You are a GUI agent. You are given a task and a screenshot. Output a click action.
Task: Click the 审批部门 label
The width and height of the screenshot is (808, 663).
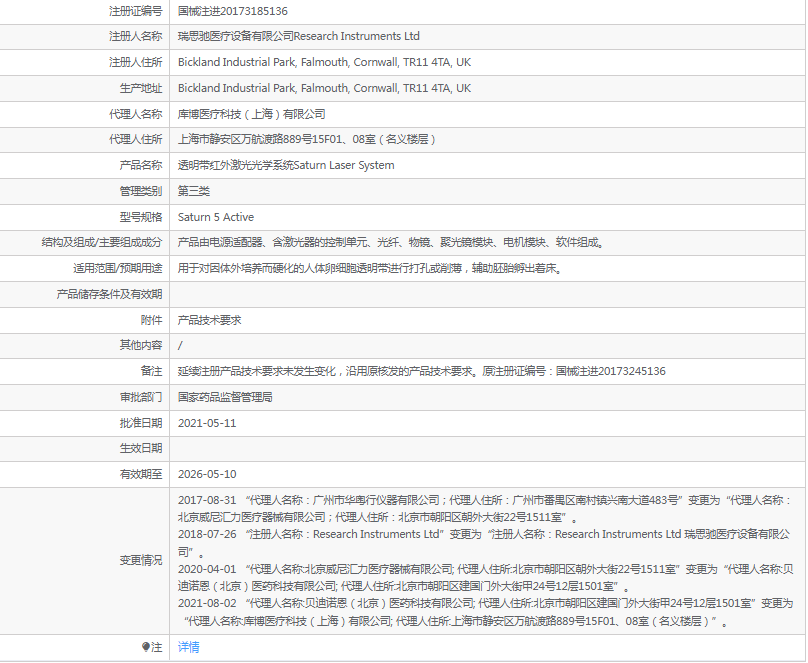click(x=141, y=397)
